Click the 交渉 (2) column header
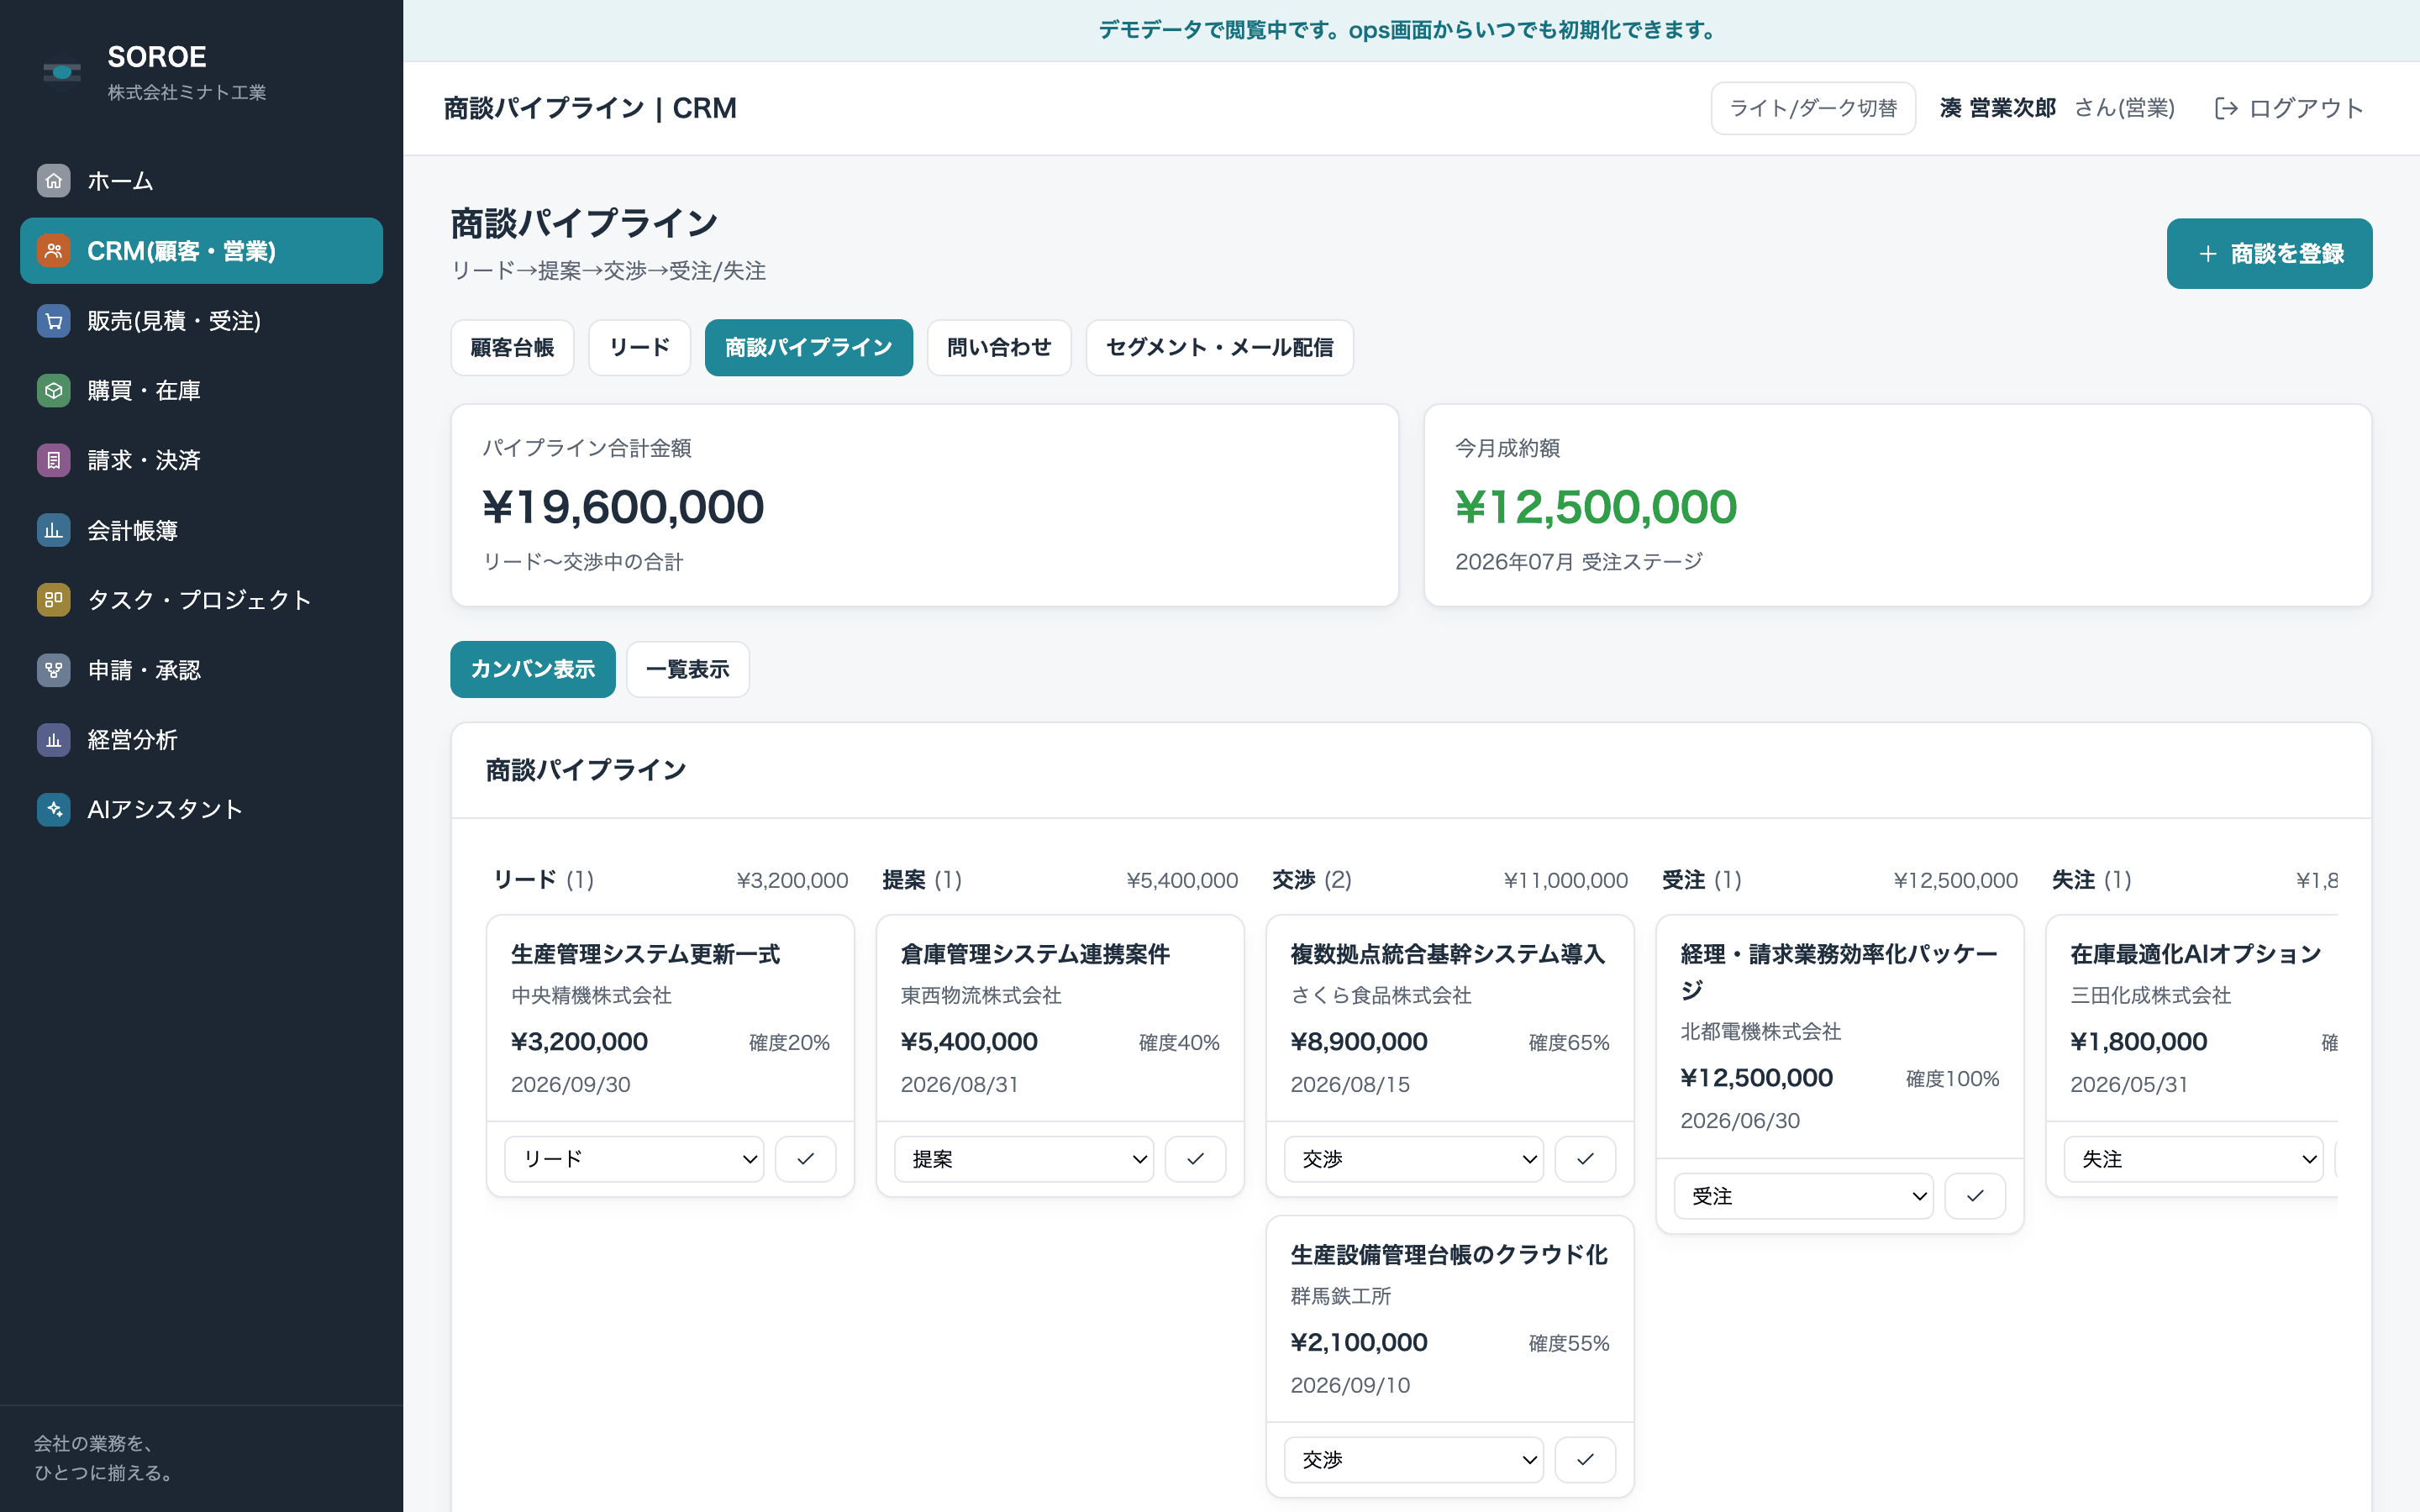This screenshot has width=2420, height=1512. click(1312, 880)
